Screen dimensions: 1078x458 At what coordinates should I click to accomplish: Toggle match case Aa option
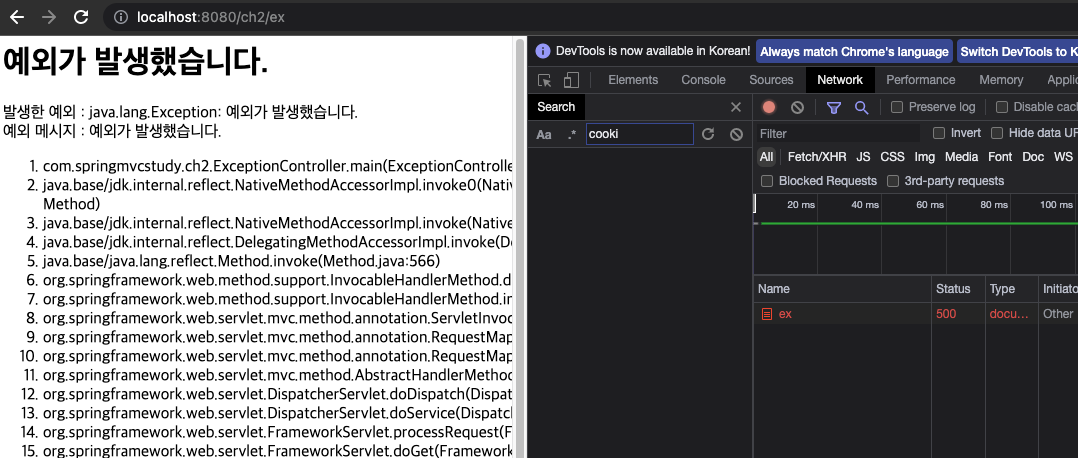pos(544,134)
